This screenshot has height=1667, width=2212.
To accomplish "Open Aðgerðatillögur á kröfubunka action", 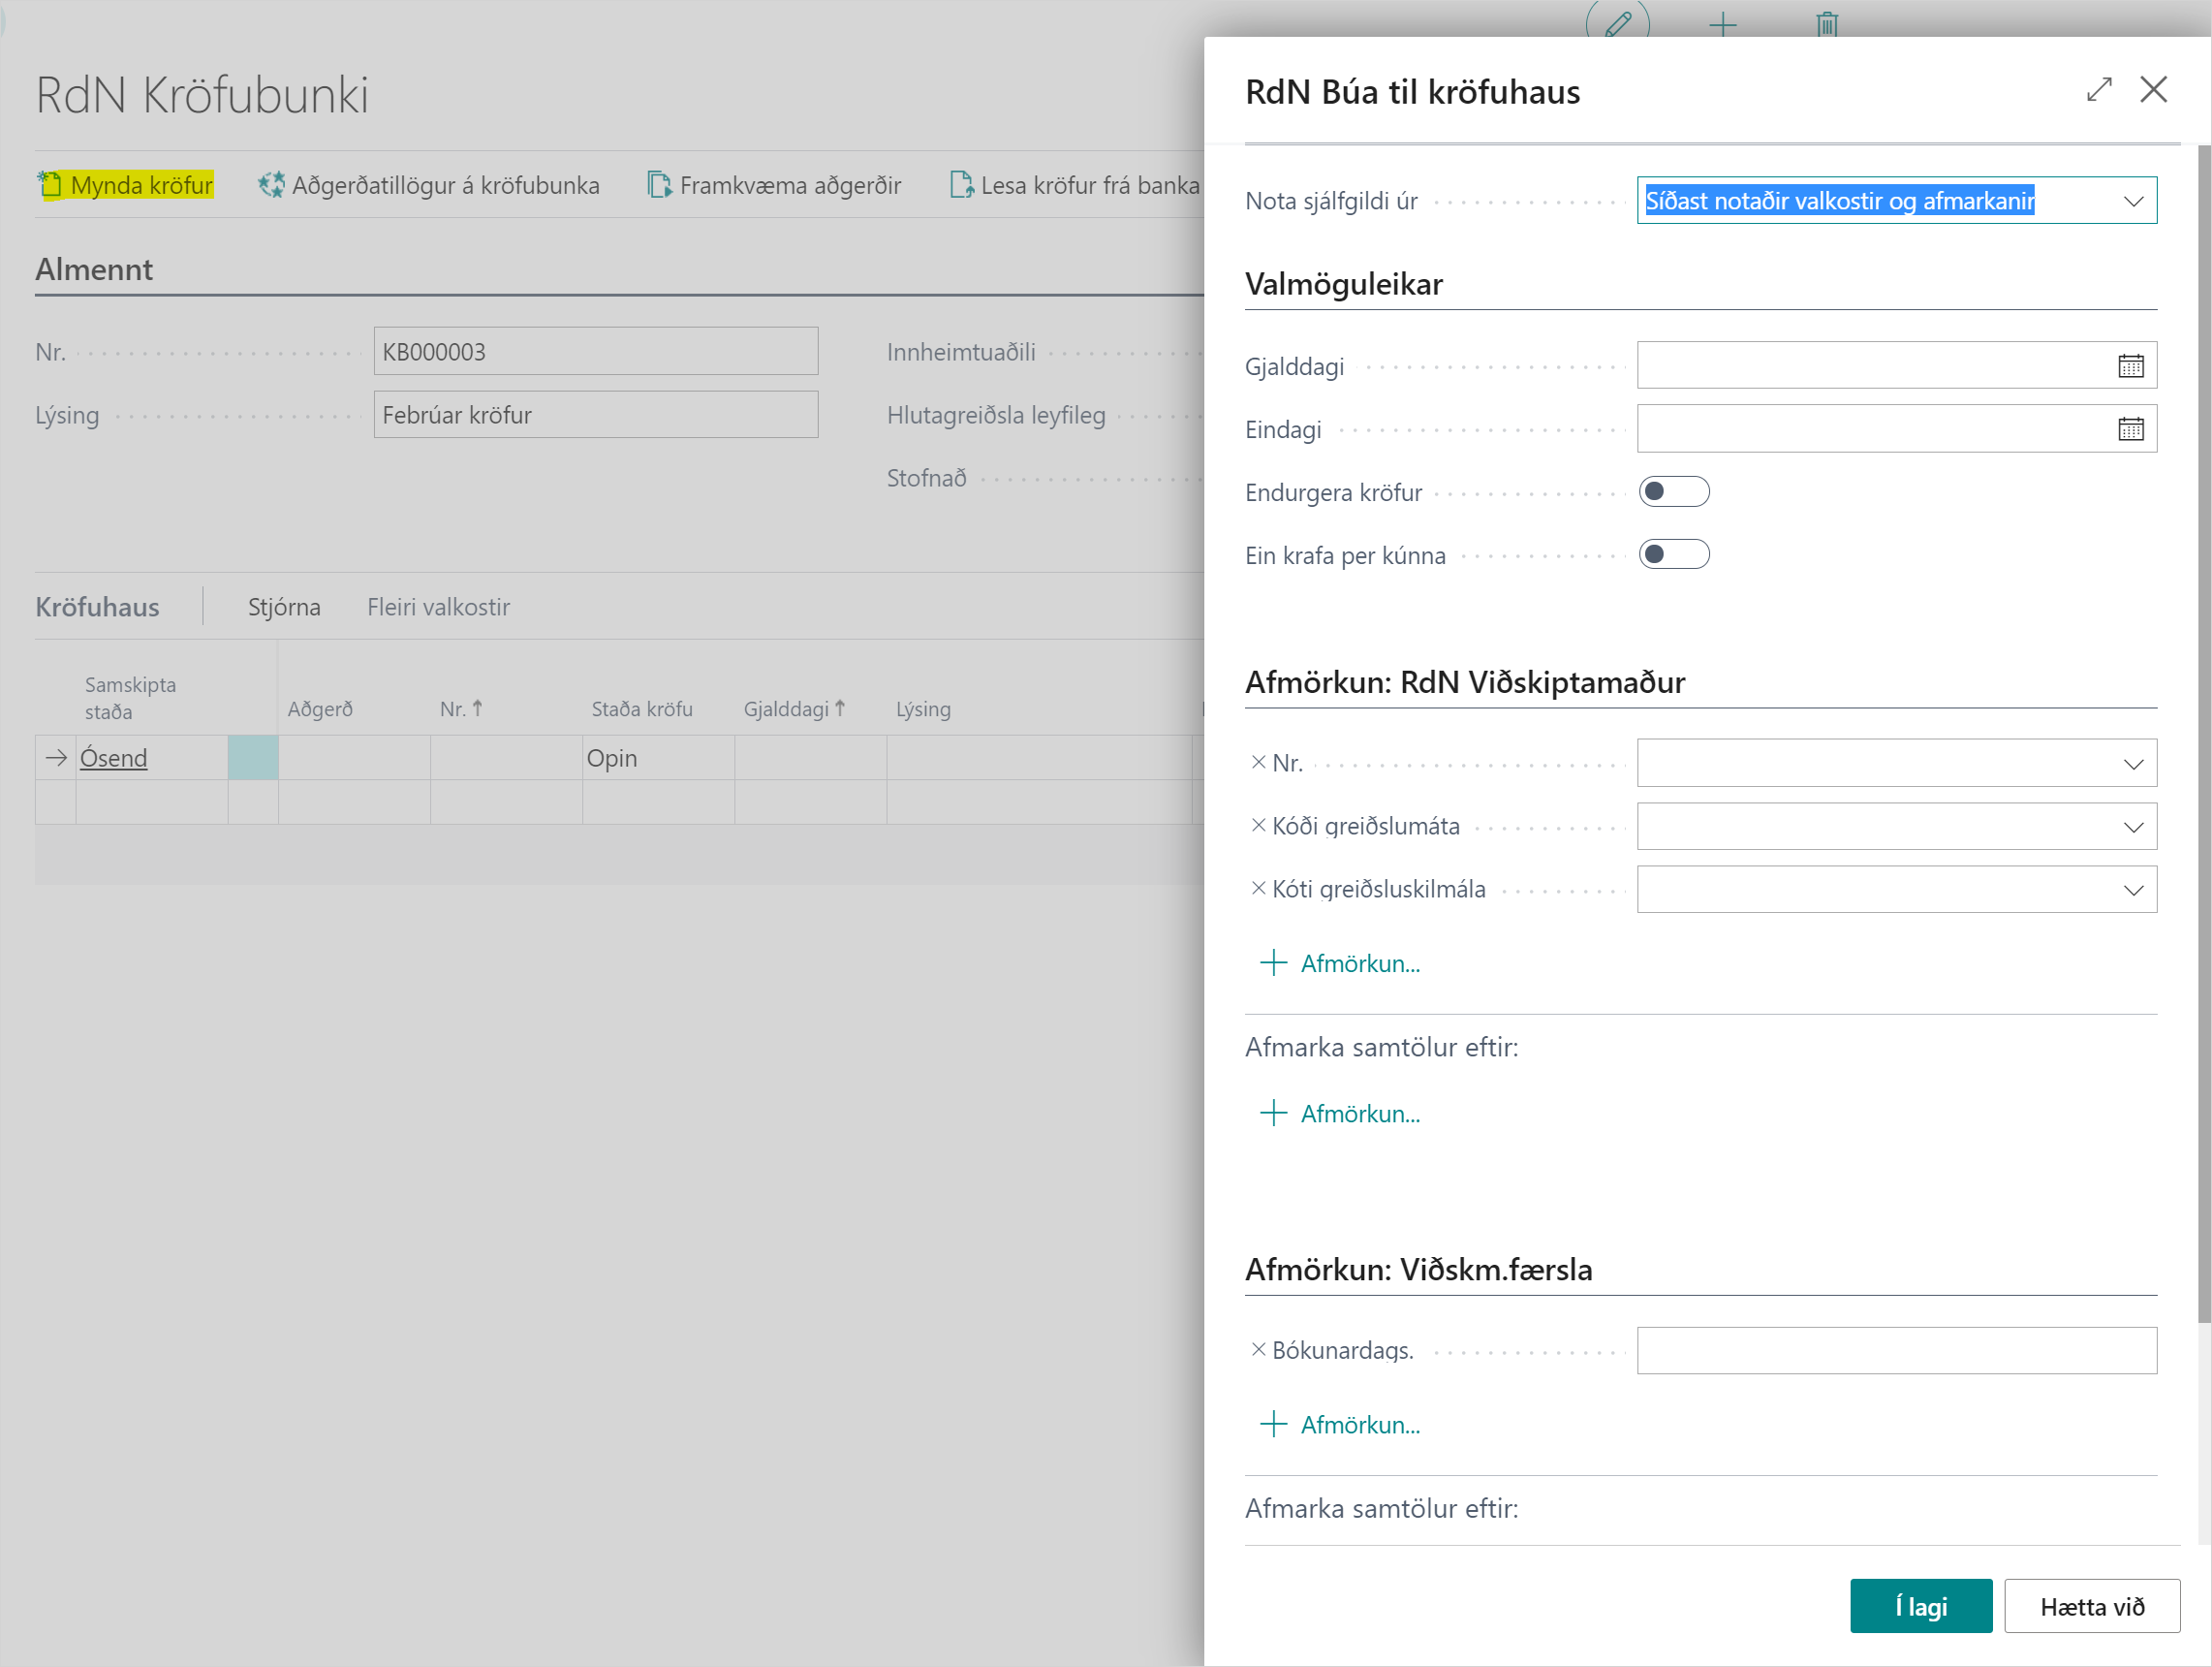I will 428,185.
